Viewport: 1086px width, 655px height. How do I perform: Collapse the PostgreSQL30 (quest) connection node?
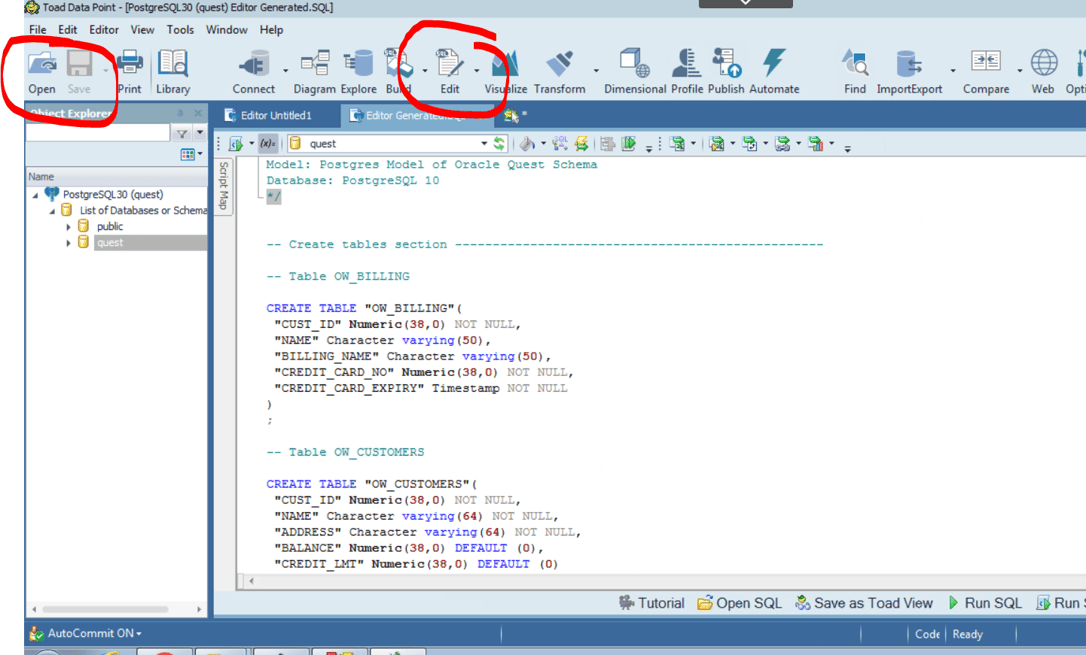(35, 195)
